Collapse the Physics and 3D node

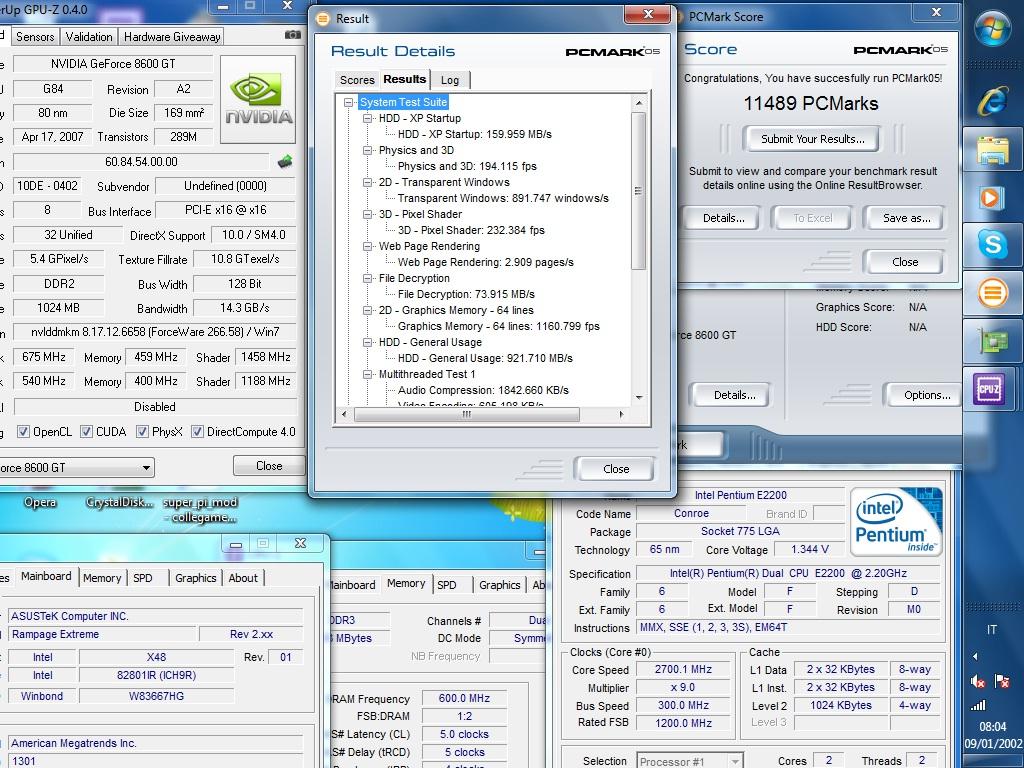tap(368, 150)
